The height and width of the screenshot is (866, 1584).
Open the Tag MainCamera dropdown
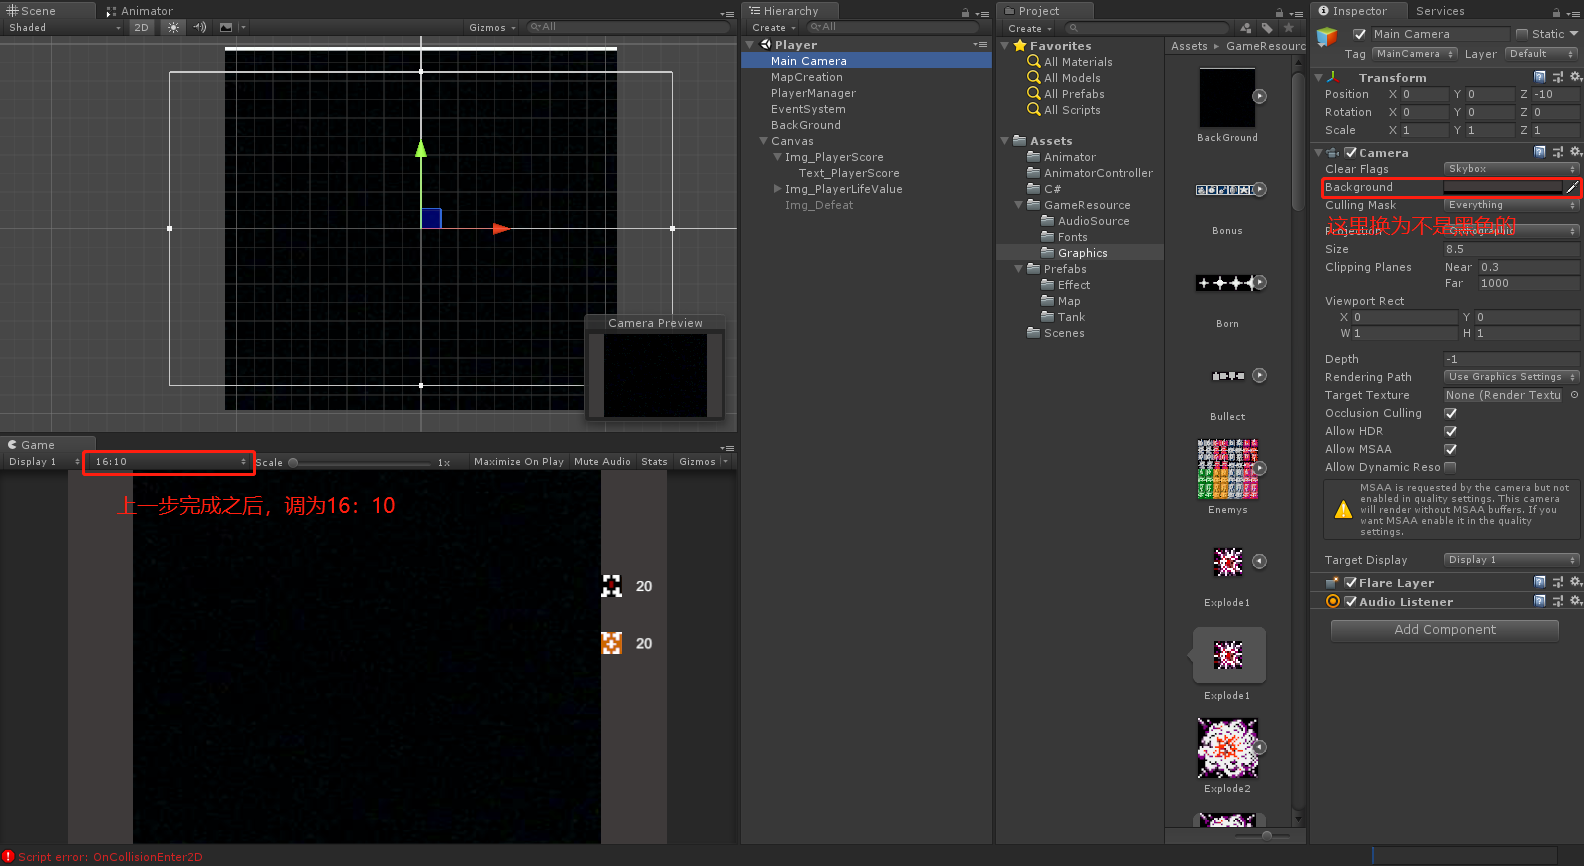pos(1414,54)
